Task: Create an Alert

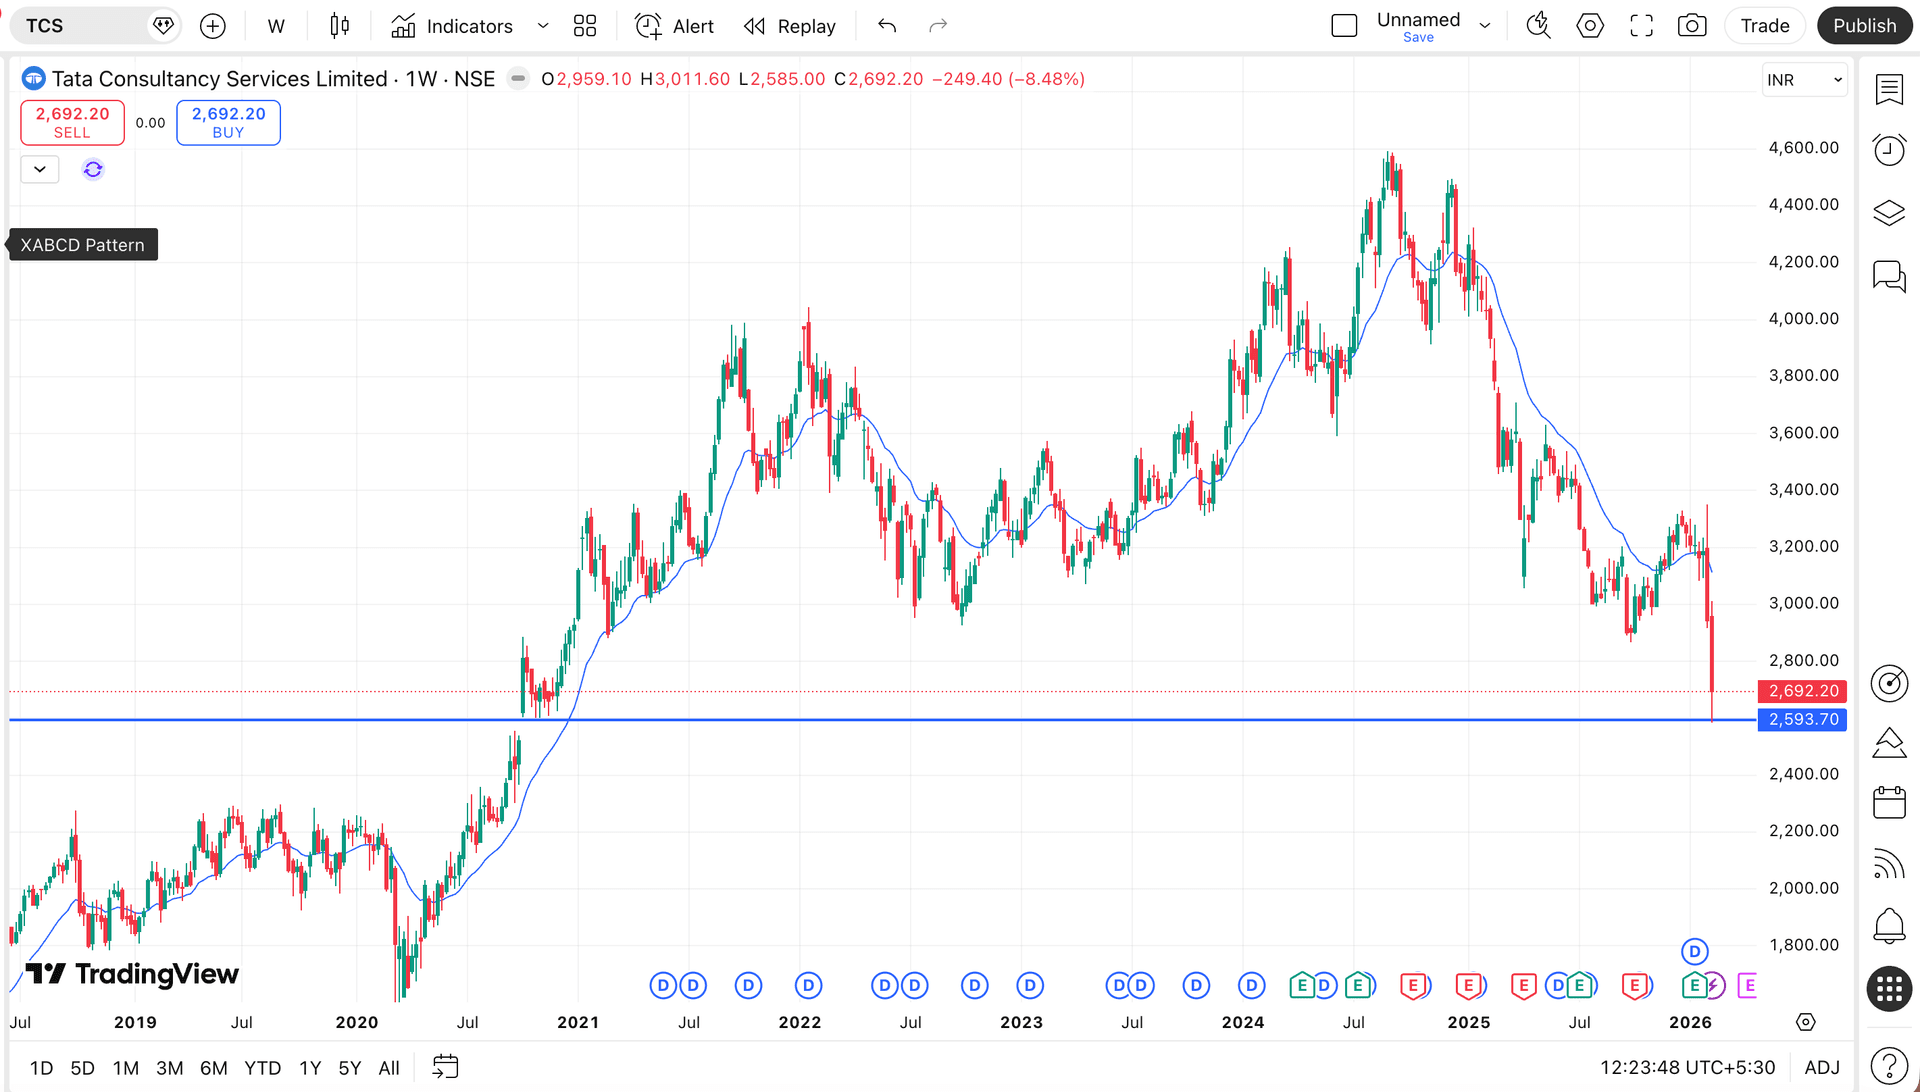Action: (x=675, y=26)
